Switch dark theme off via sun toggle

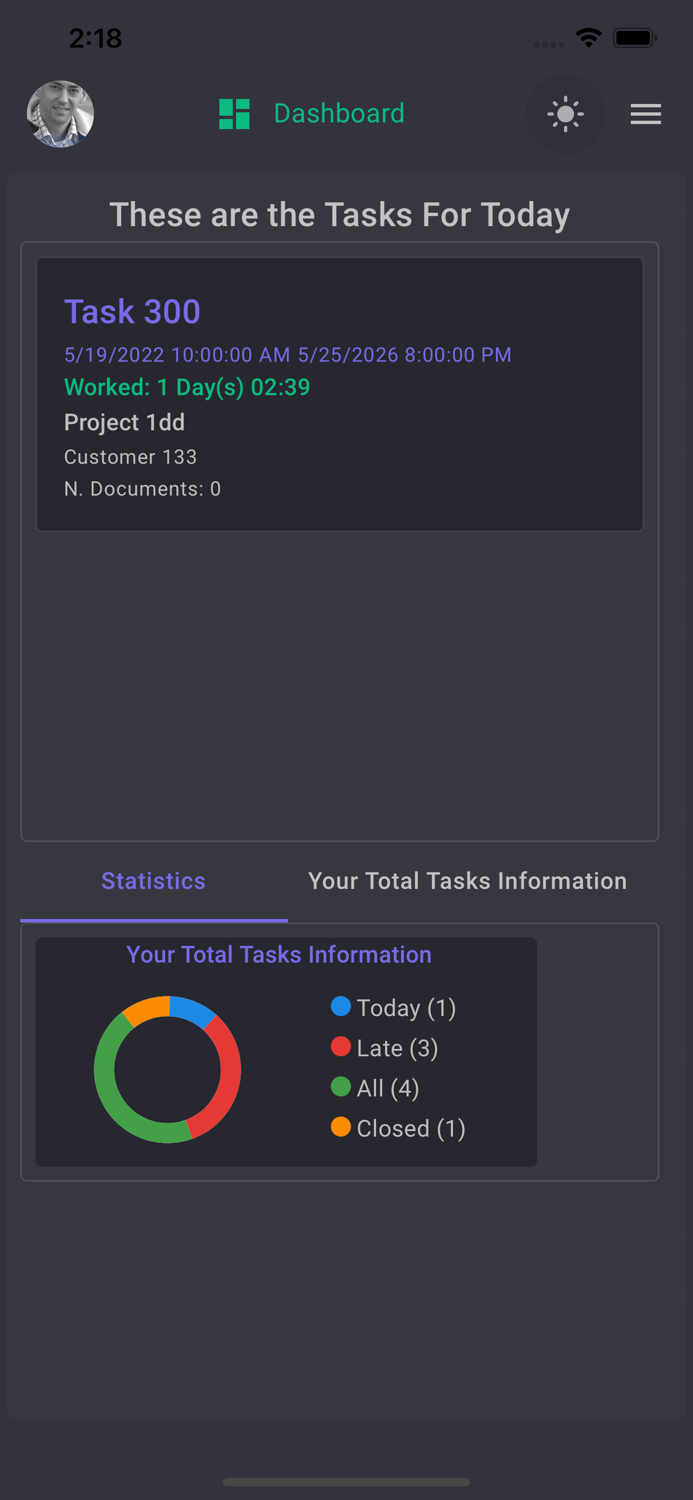(x=566, y=113)
